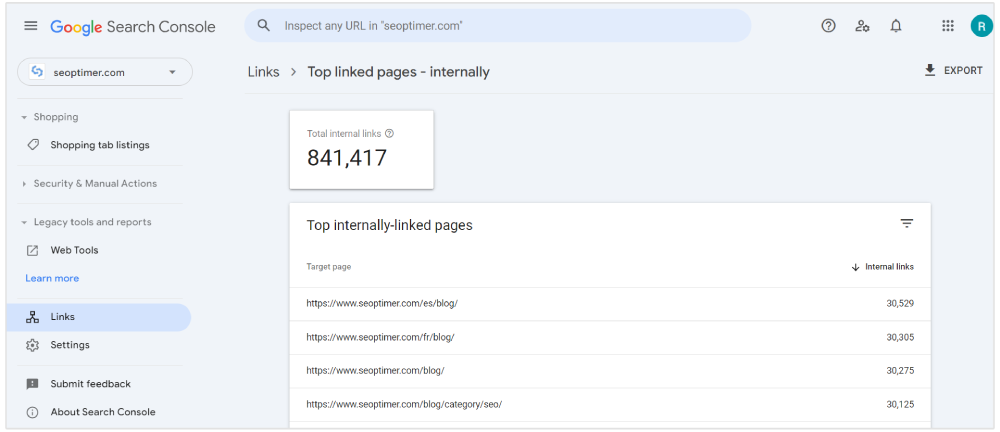The image size is (1000, 432).
Task: Open the Help question mark icon
Action: (828, 26)
